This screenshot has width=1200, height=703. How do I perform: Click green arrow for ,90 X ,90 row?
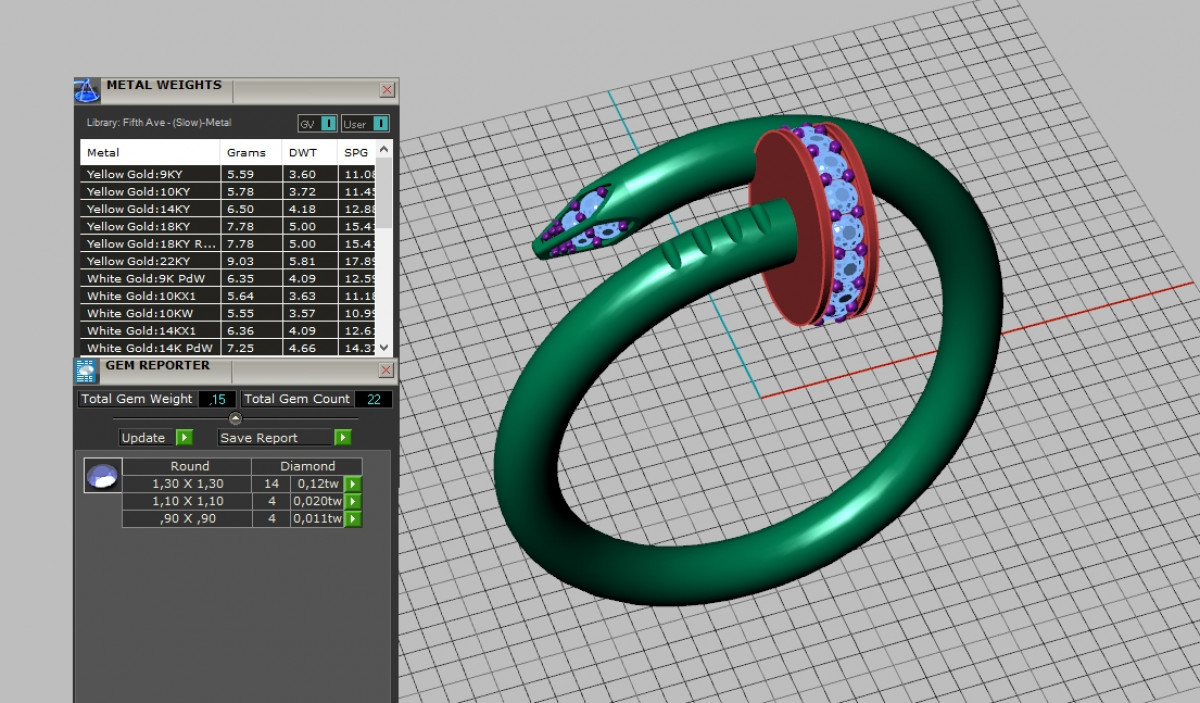(353, 519)
